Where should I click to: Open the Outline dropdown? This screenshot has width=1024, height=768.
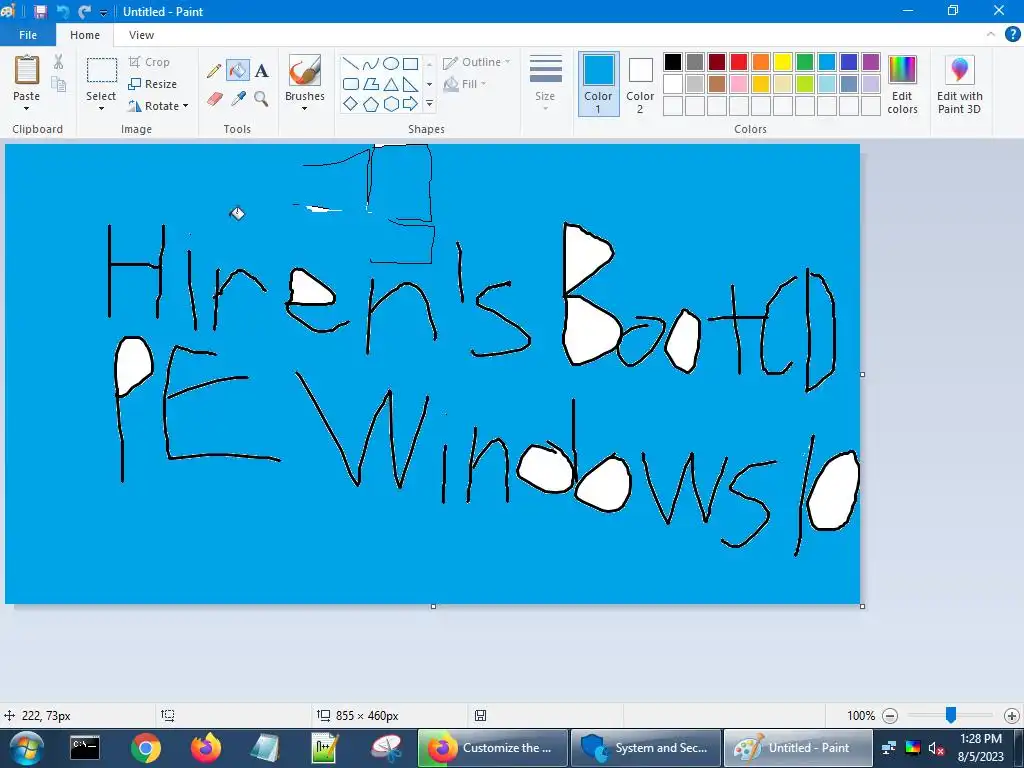point(477,62)
